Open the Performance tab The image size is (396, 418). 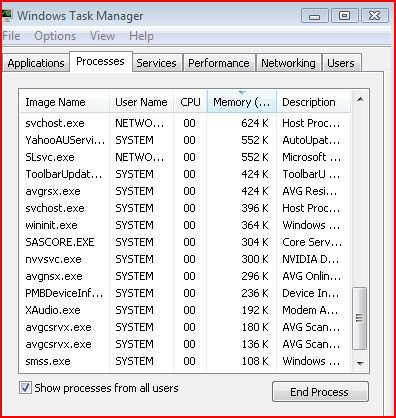(x=219, y=63)
